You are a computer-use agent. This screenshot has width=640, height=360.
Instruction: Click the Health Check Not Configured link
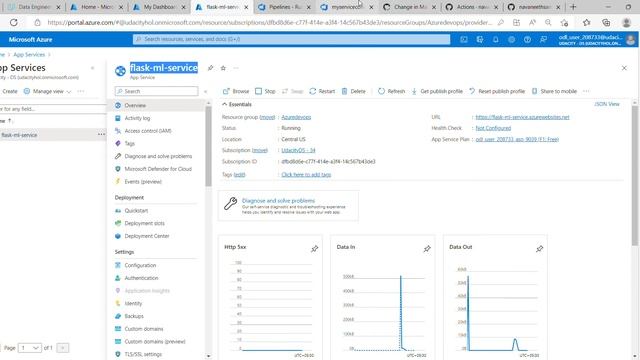[x=493, y=128]
